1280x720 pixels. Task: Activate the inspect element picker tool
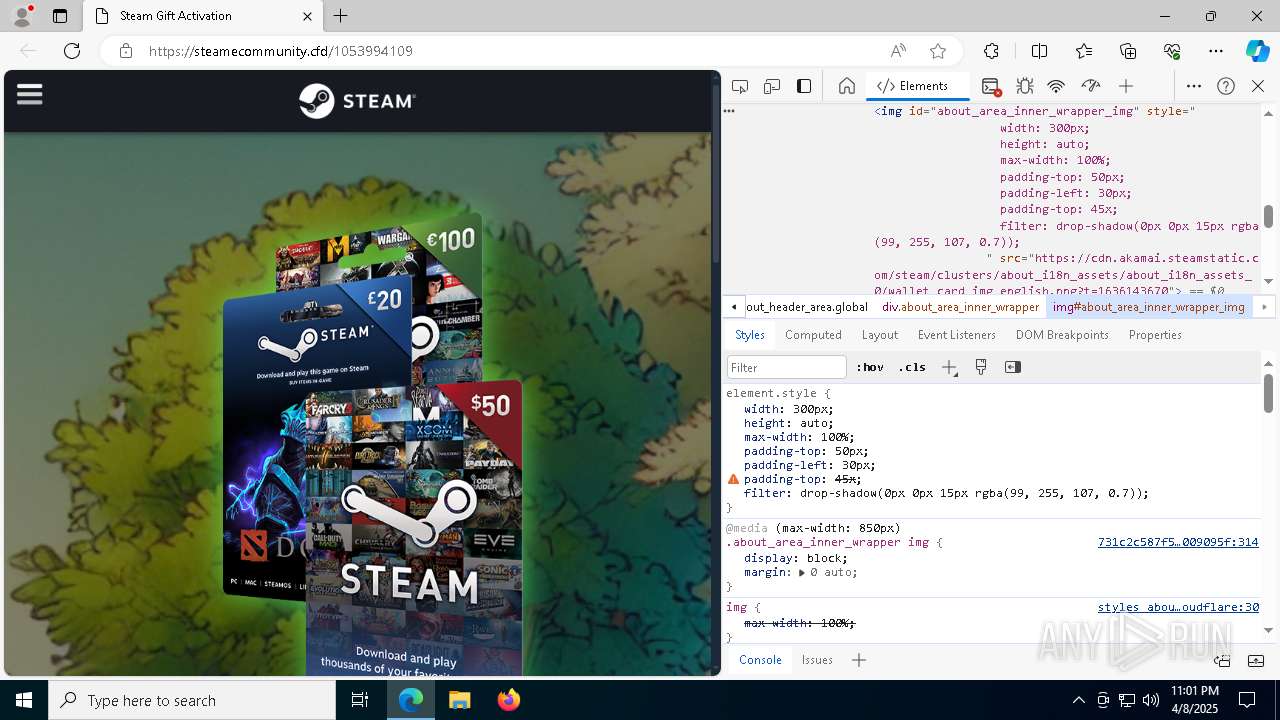click(x=740, y=86)
